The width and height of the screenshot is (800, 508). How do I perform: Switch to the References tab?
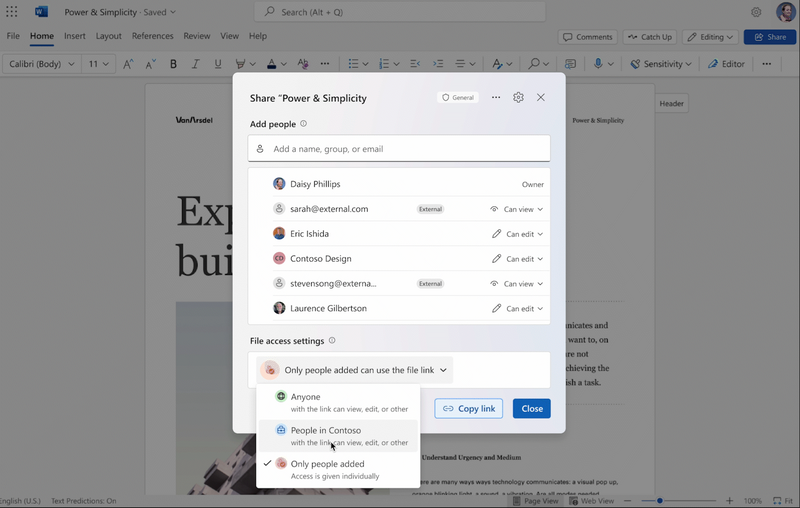(153, 36)
